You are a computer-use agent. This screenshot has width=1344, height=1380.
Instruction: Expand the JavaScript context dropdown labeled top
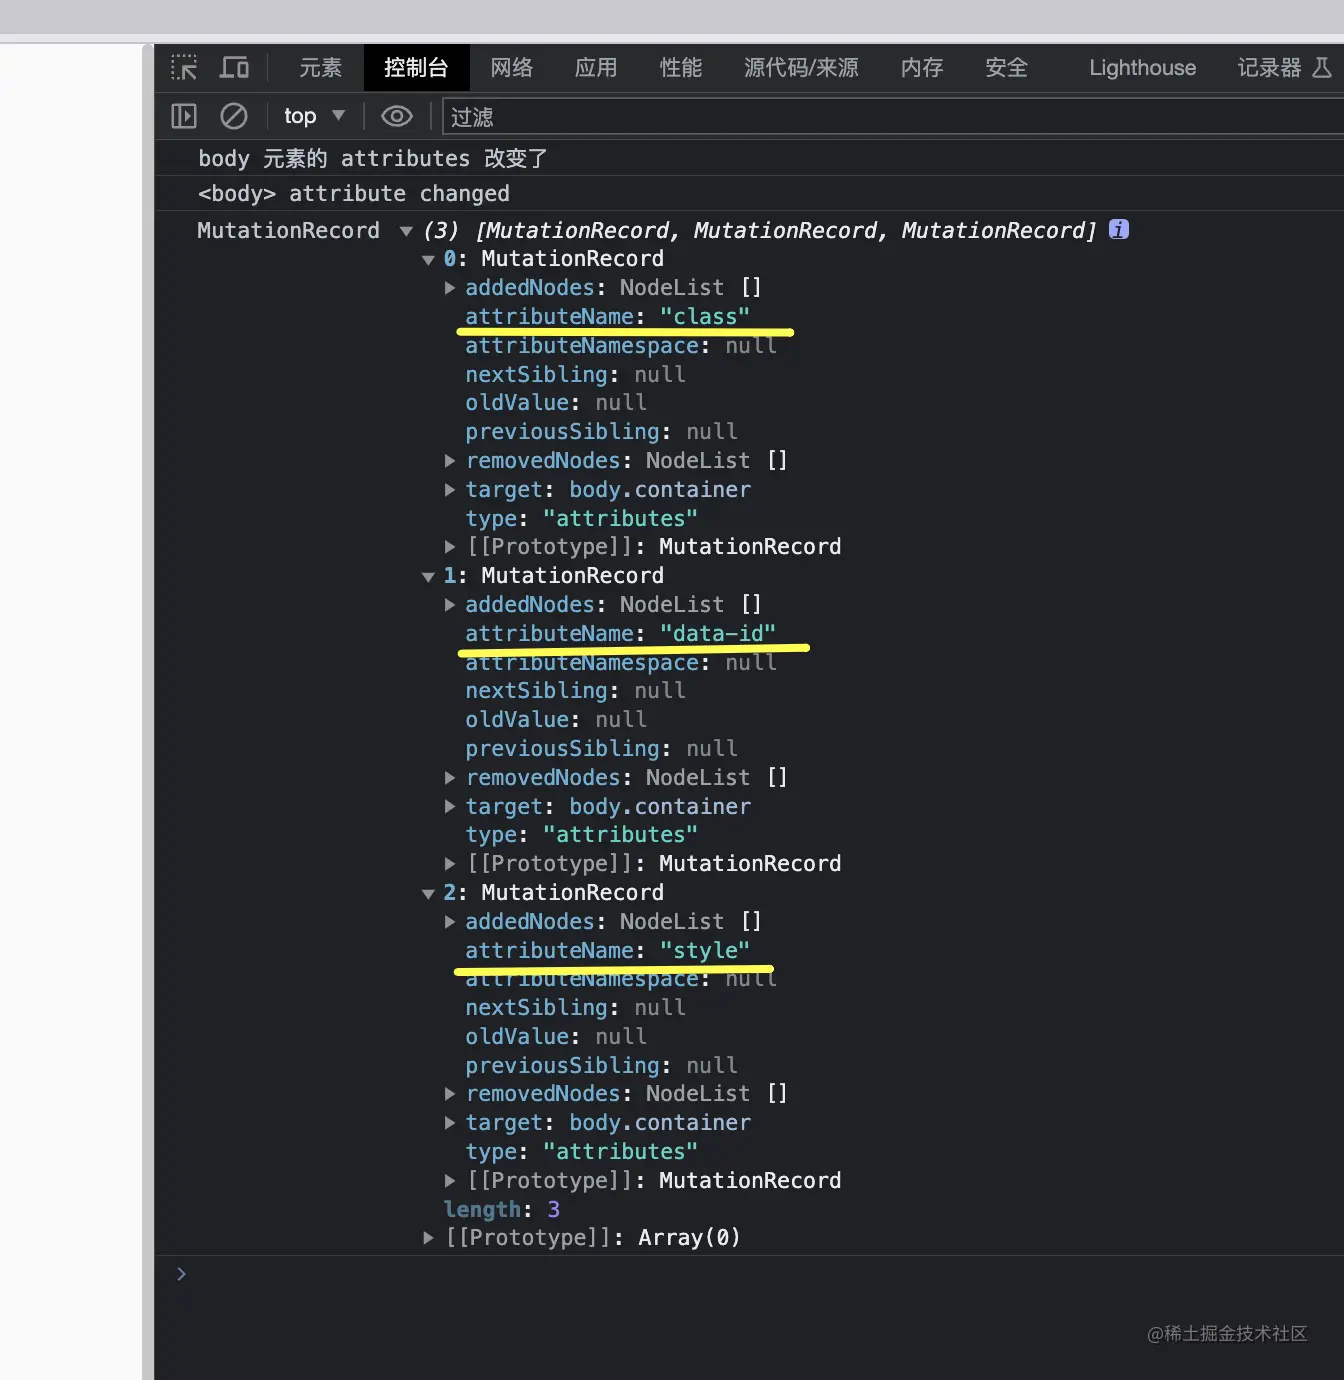[313, 116]
